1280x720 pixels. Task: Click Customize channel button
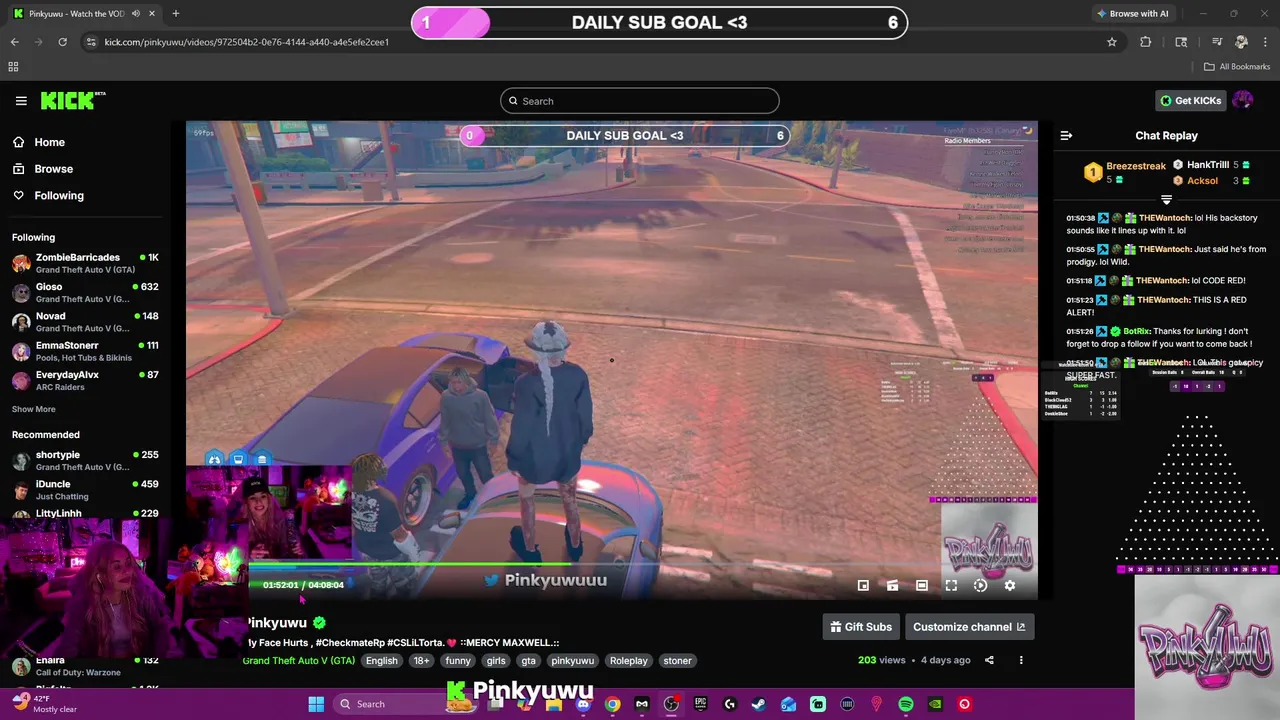[969, 627]
